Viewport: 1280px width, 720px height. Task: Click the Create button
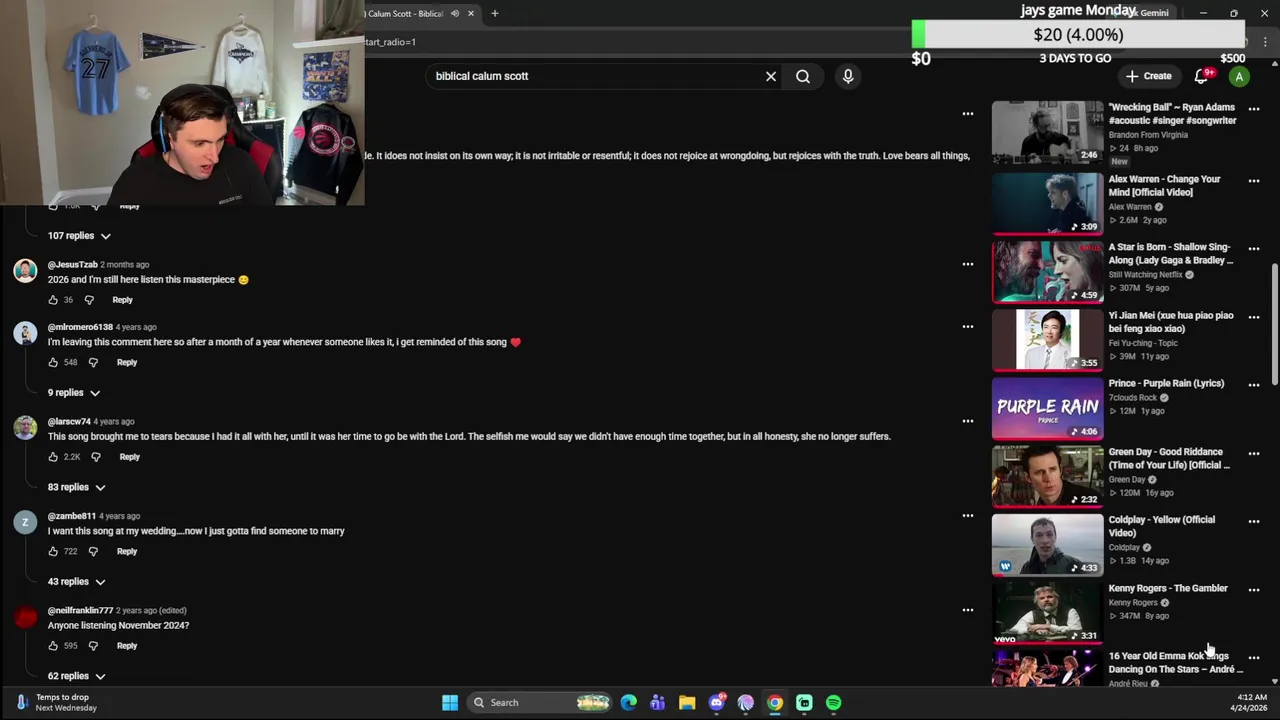click(1148, 76)
